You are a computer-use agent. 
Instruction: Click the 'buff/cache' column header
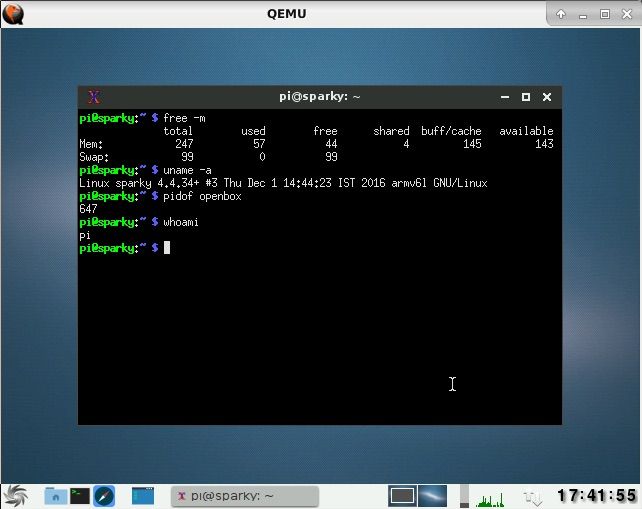click(451, 131)
